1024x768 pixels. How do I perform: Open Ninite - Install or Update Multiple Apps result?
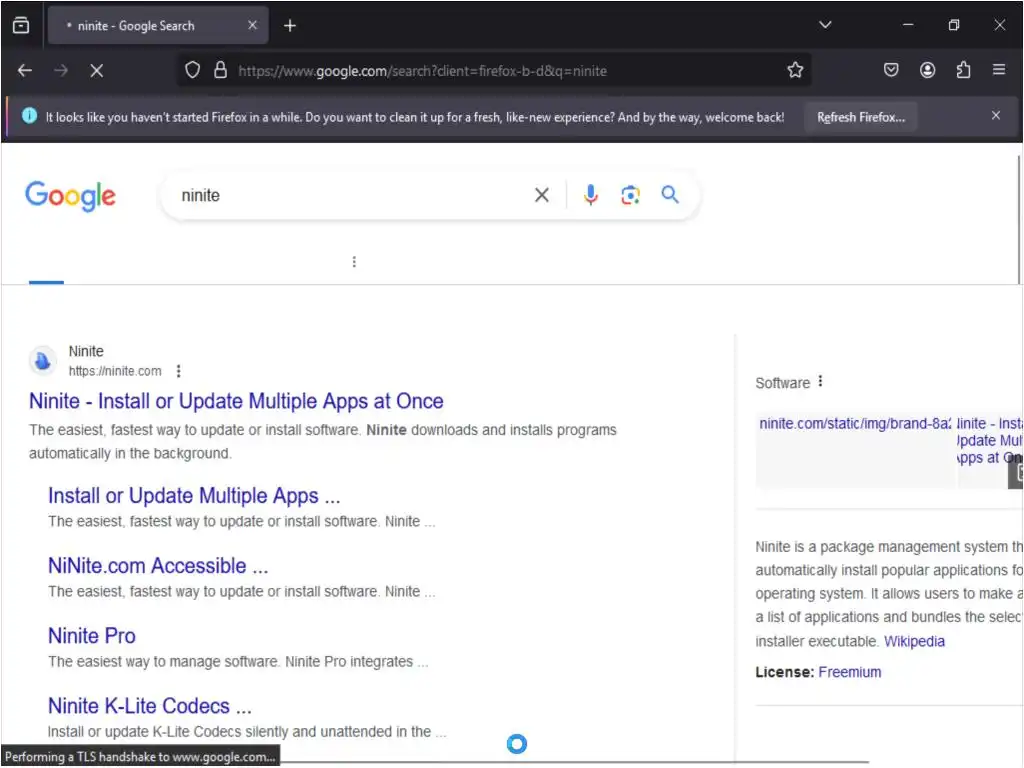(x=236, y=401)
